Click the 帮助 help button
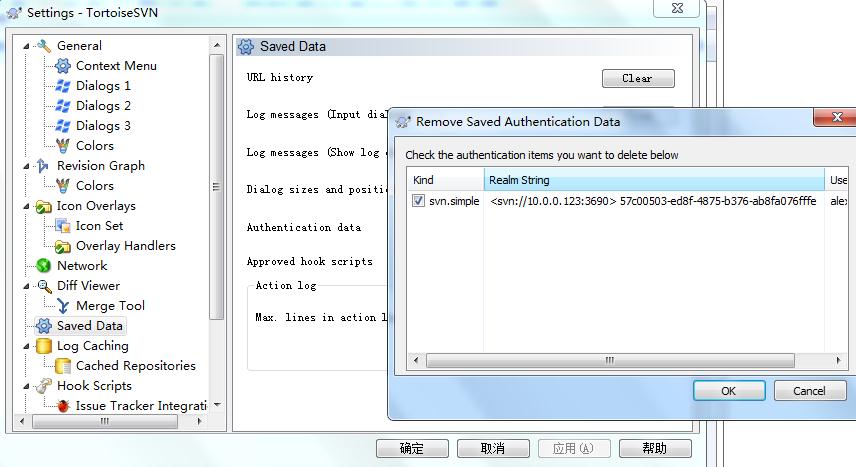 click(x=655, y=448)
